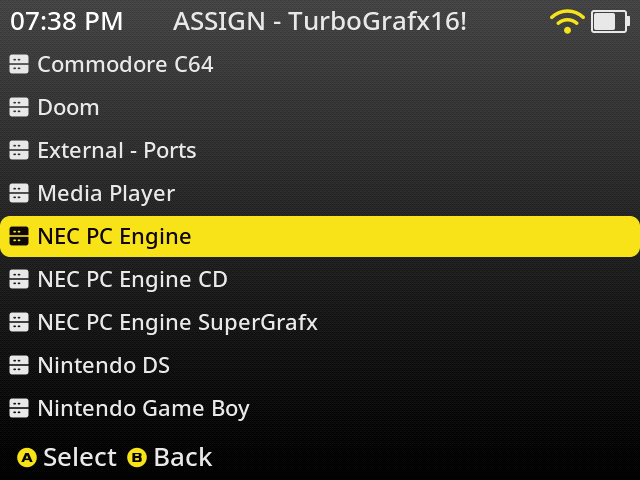Select the Doom list entry

[x=68, y=108]
